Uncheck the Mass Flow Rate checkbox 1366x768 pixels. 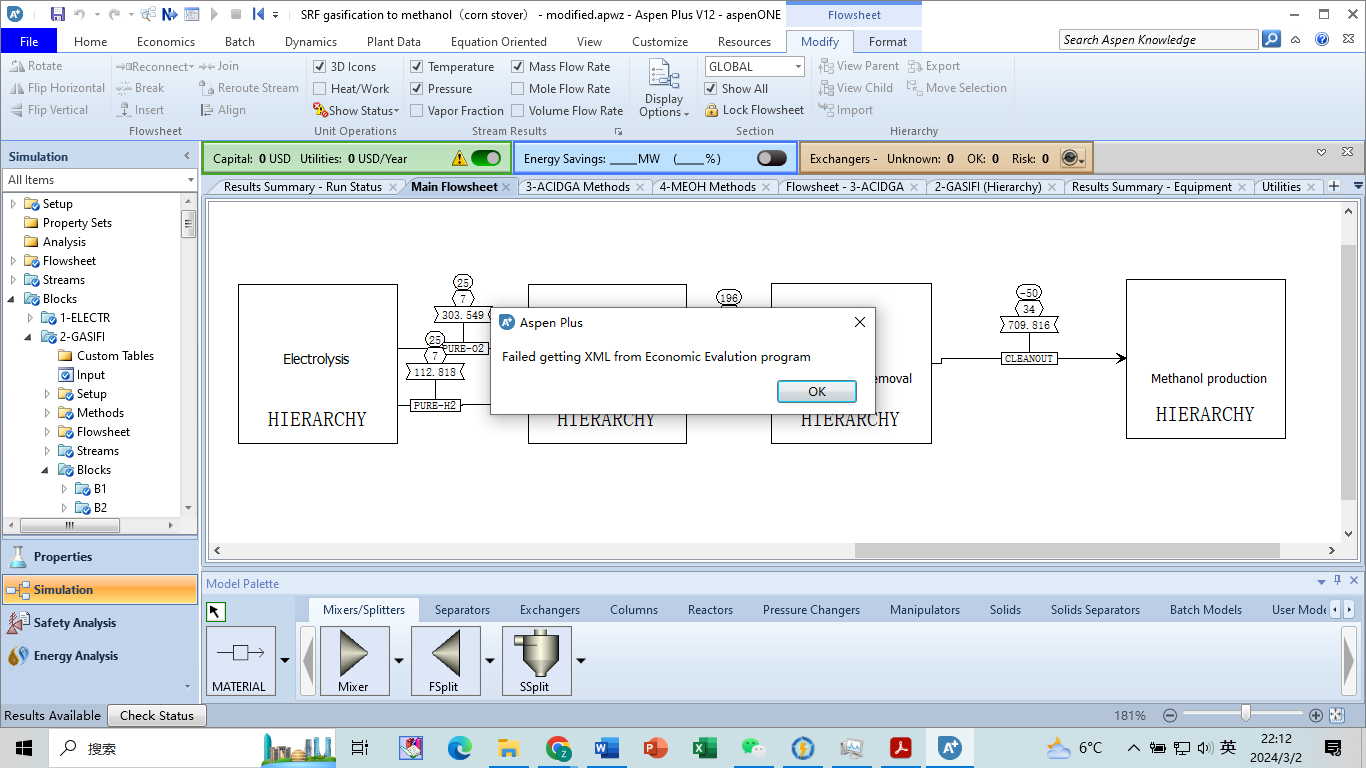click(518, 67)
